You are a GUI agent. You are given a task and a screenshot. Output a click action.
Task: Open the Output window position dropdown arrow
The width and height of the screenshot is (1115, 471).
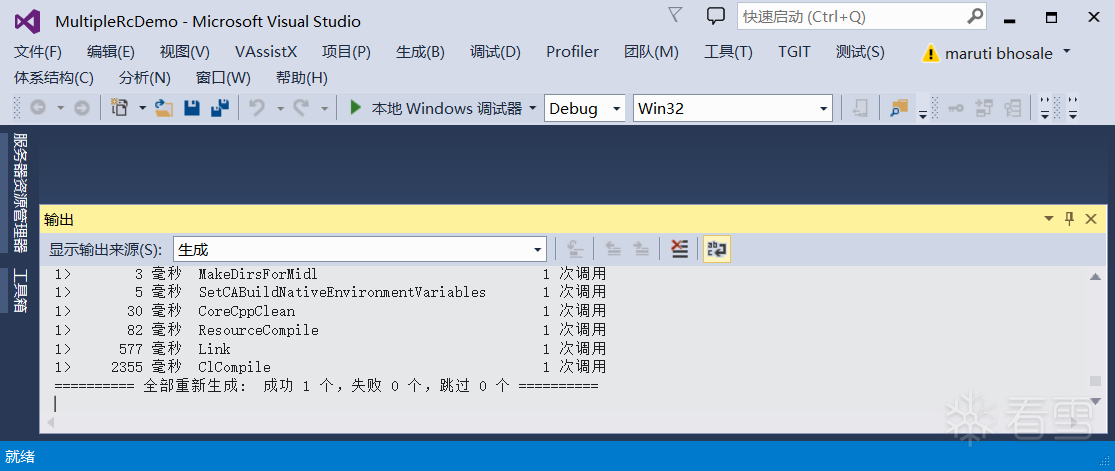pos(1048,218)
